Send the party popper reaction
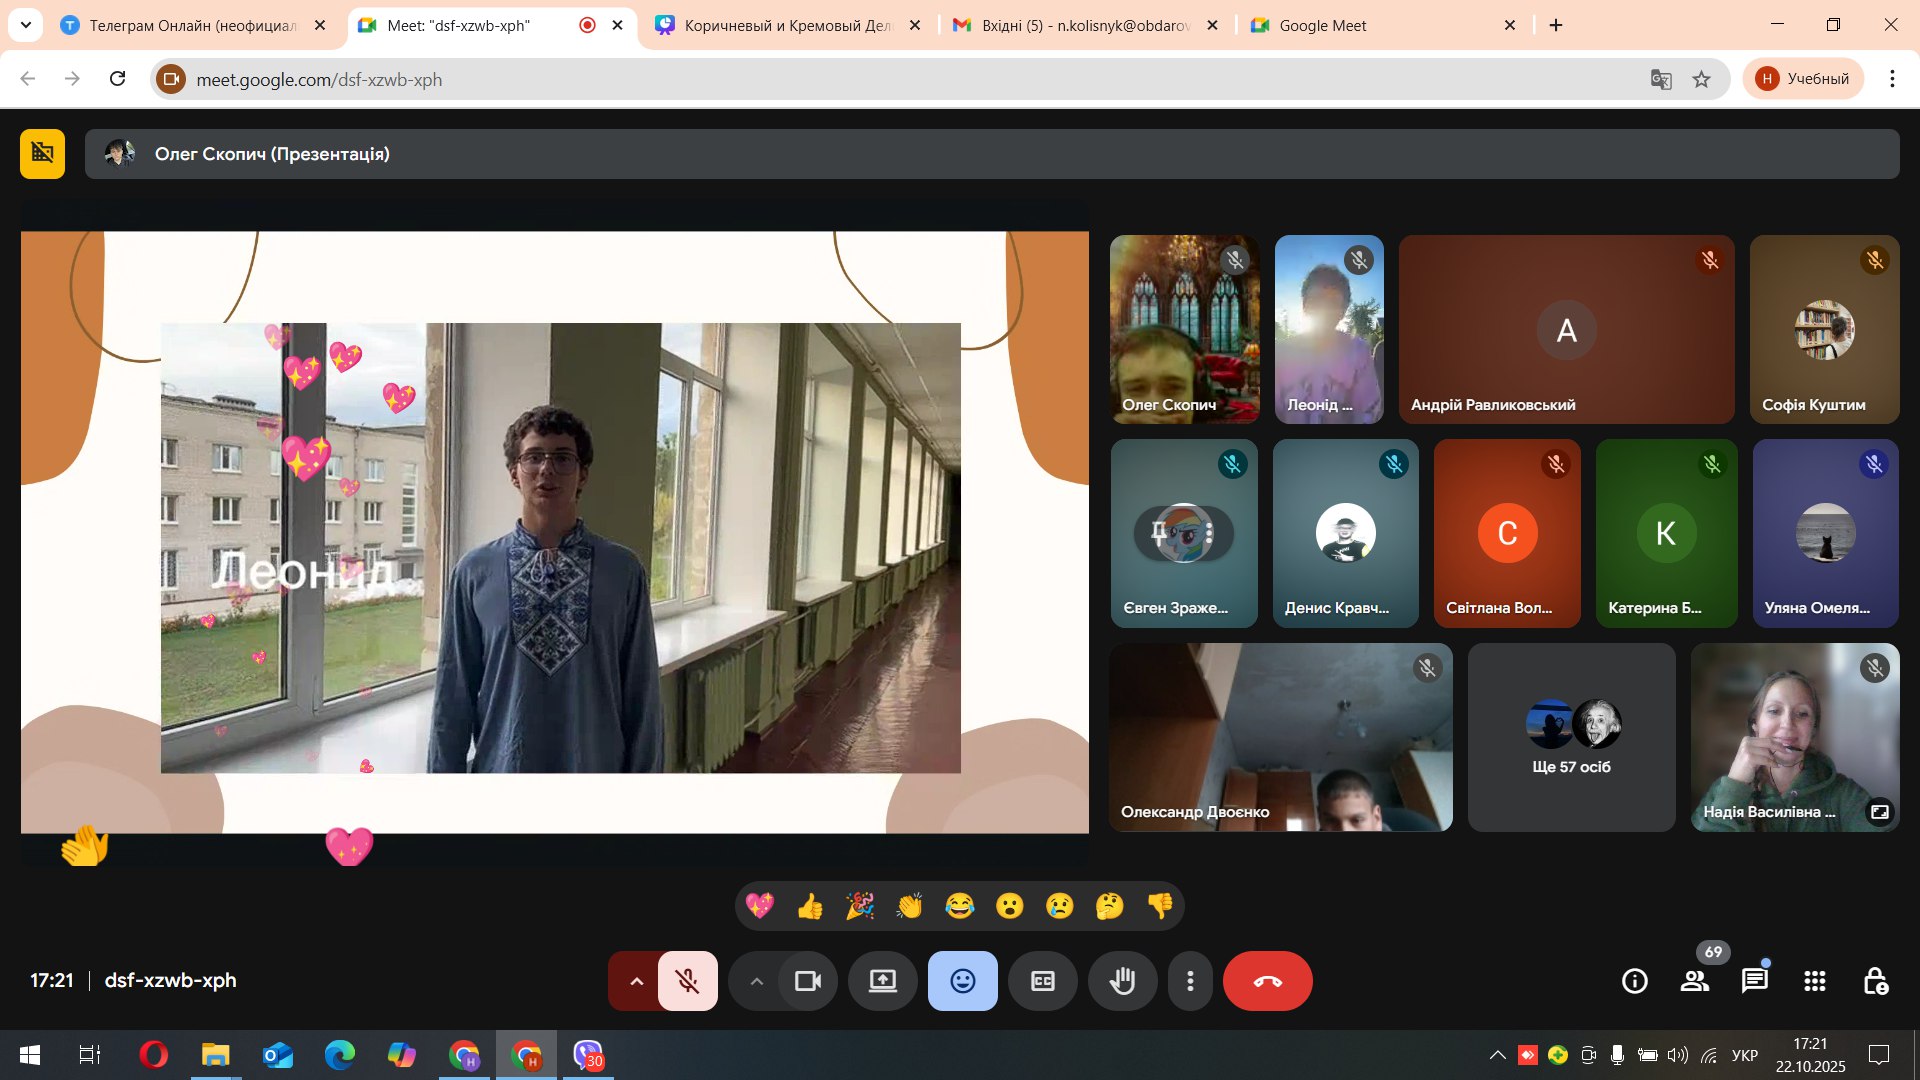The width and height of the screenshot is (1920, 1080). [860, 906]
